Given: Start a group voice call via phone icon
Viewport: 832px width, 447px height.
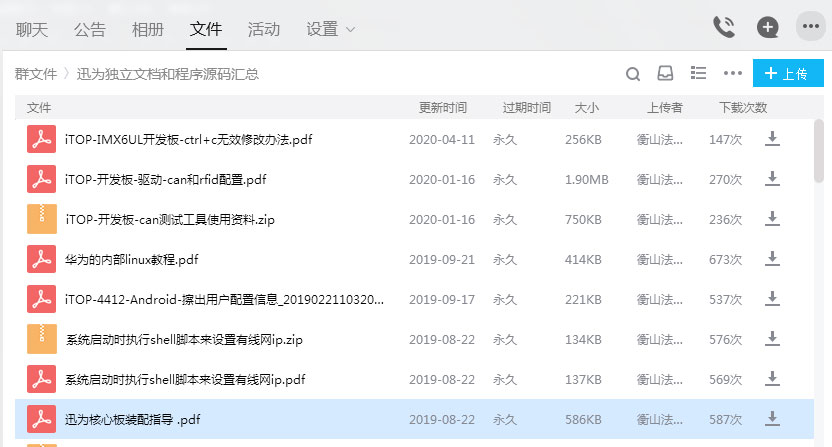Looking at the screenshot, I should click(724, 27).
